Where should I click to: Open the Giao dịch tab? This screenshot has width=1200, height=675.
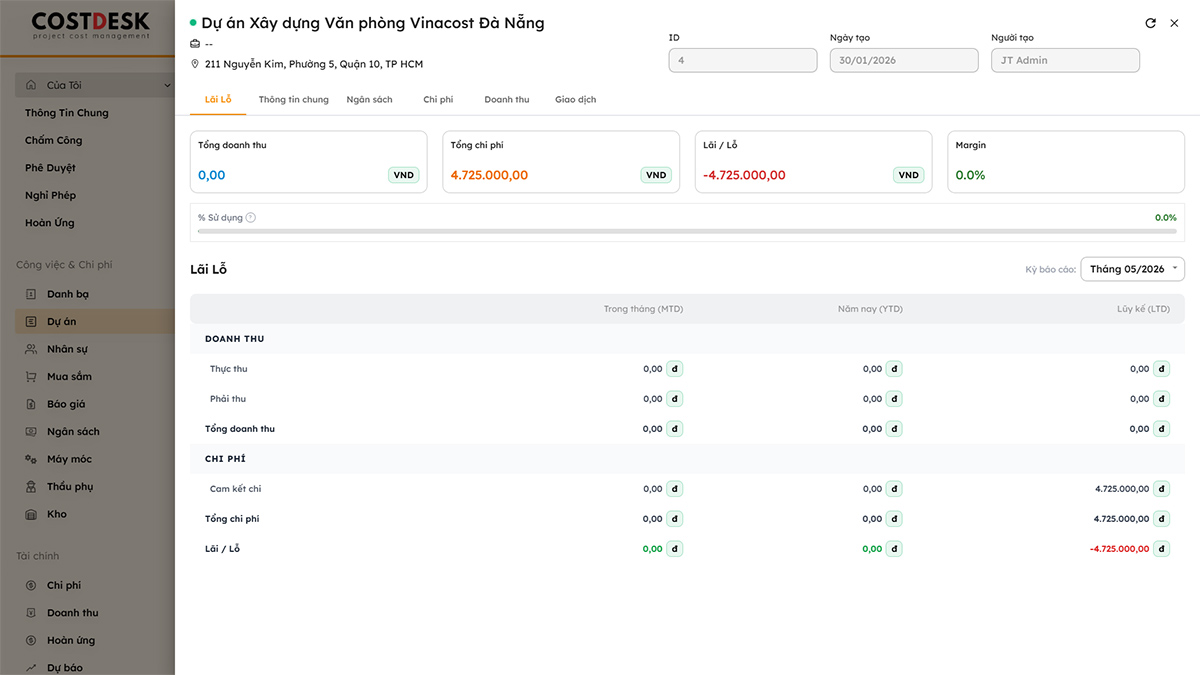[576, 100]
